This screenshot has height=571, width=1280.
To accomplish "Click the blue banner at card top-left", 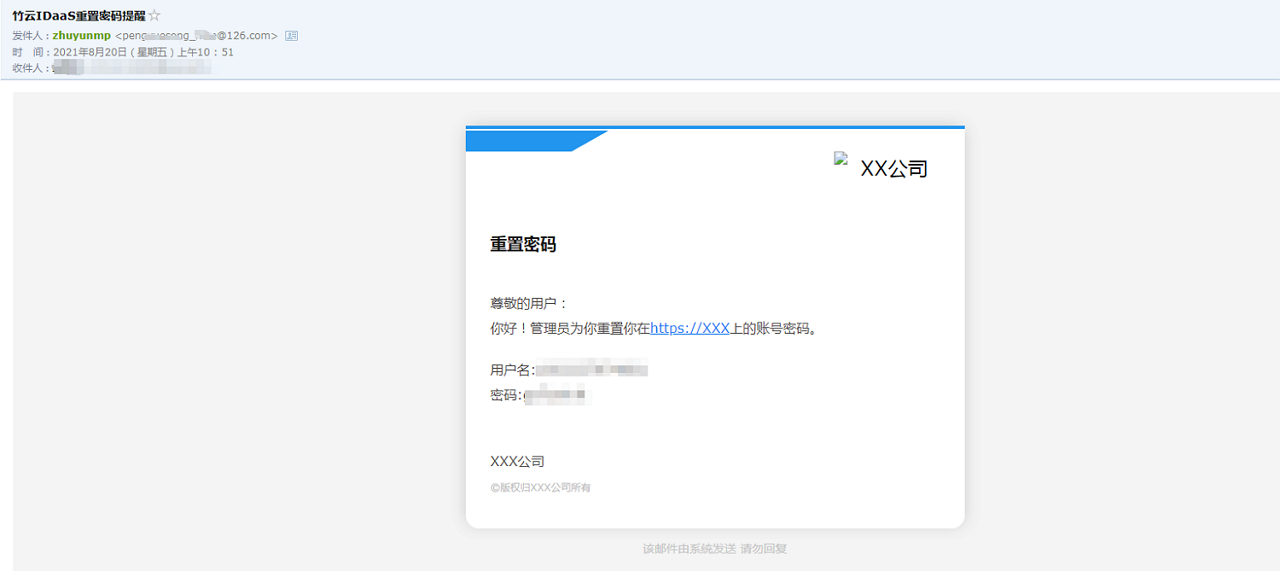I will (x=537, y=141).
